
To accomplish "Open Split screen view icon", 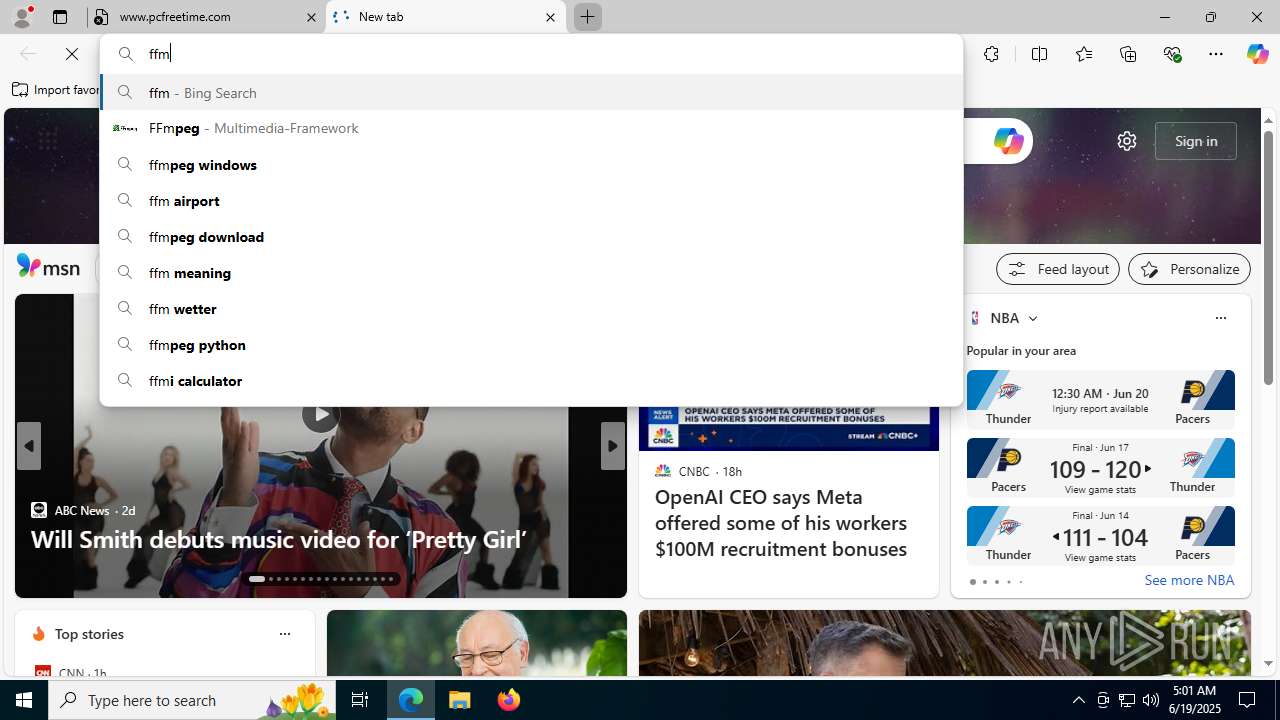I will 1039,54.
